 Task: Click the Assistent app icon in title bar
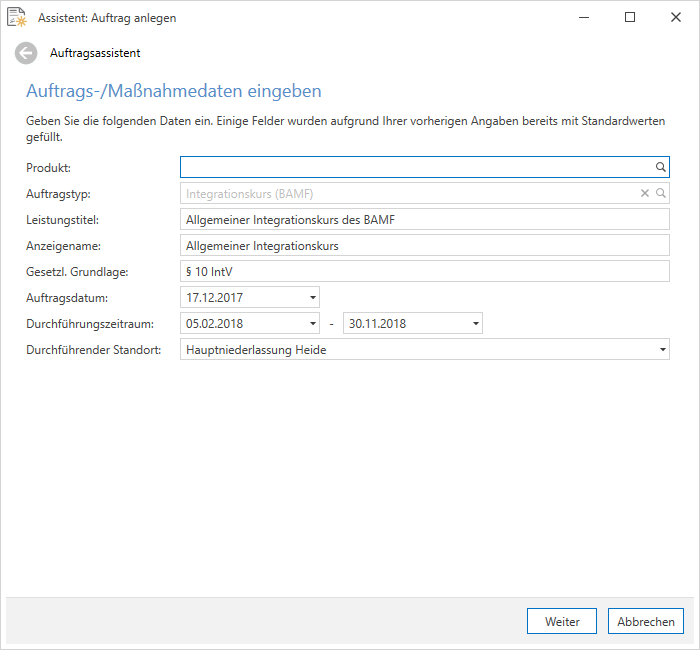pos(17,17)
